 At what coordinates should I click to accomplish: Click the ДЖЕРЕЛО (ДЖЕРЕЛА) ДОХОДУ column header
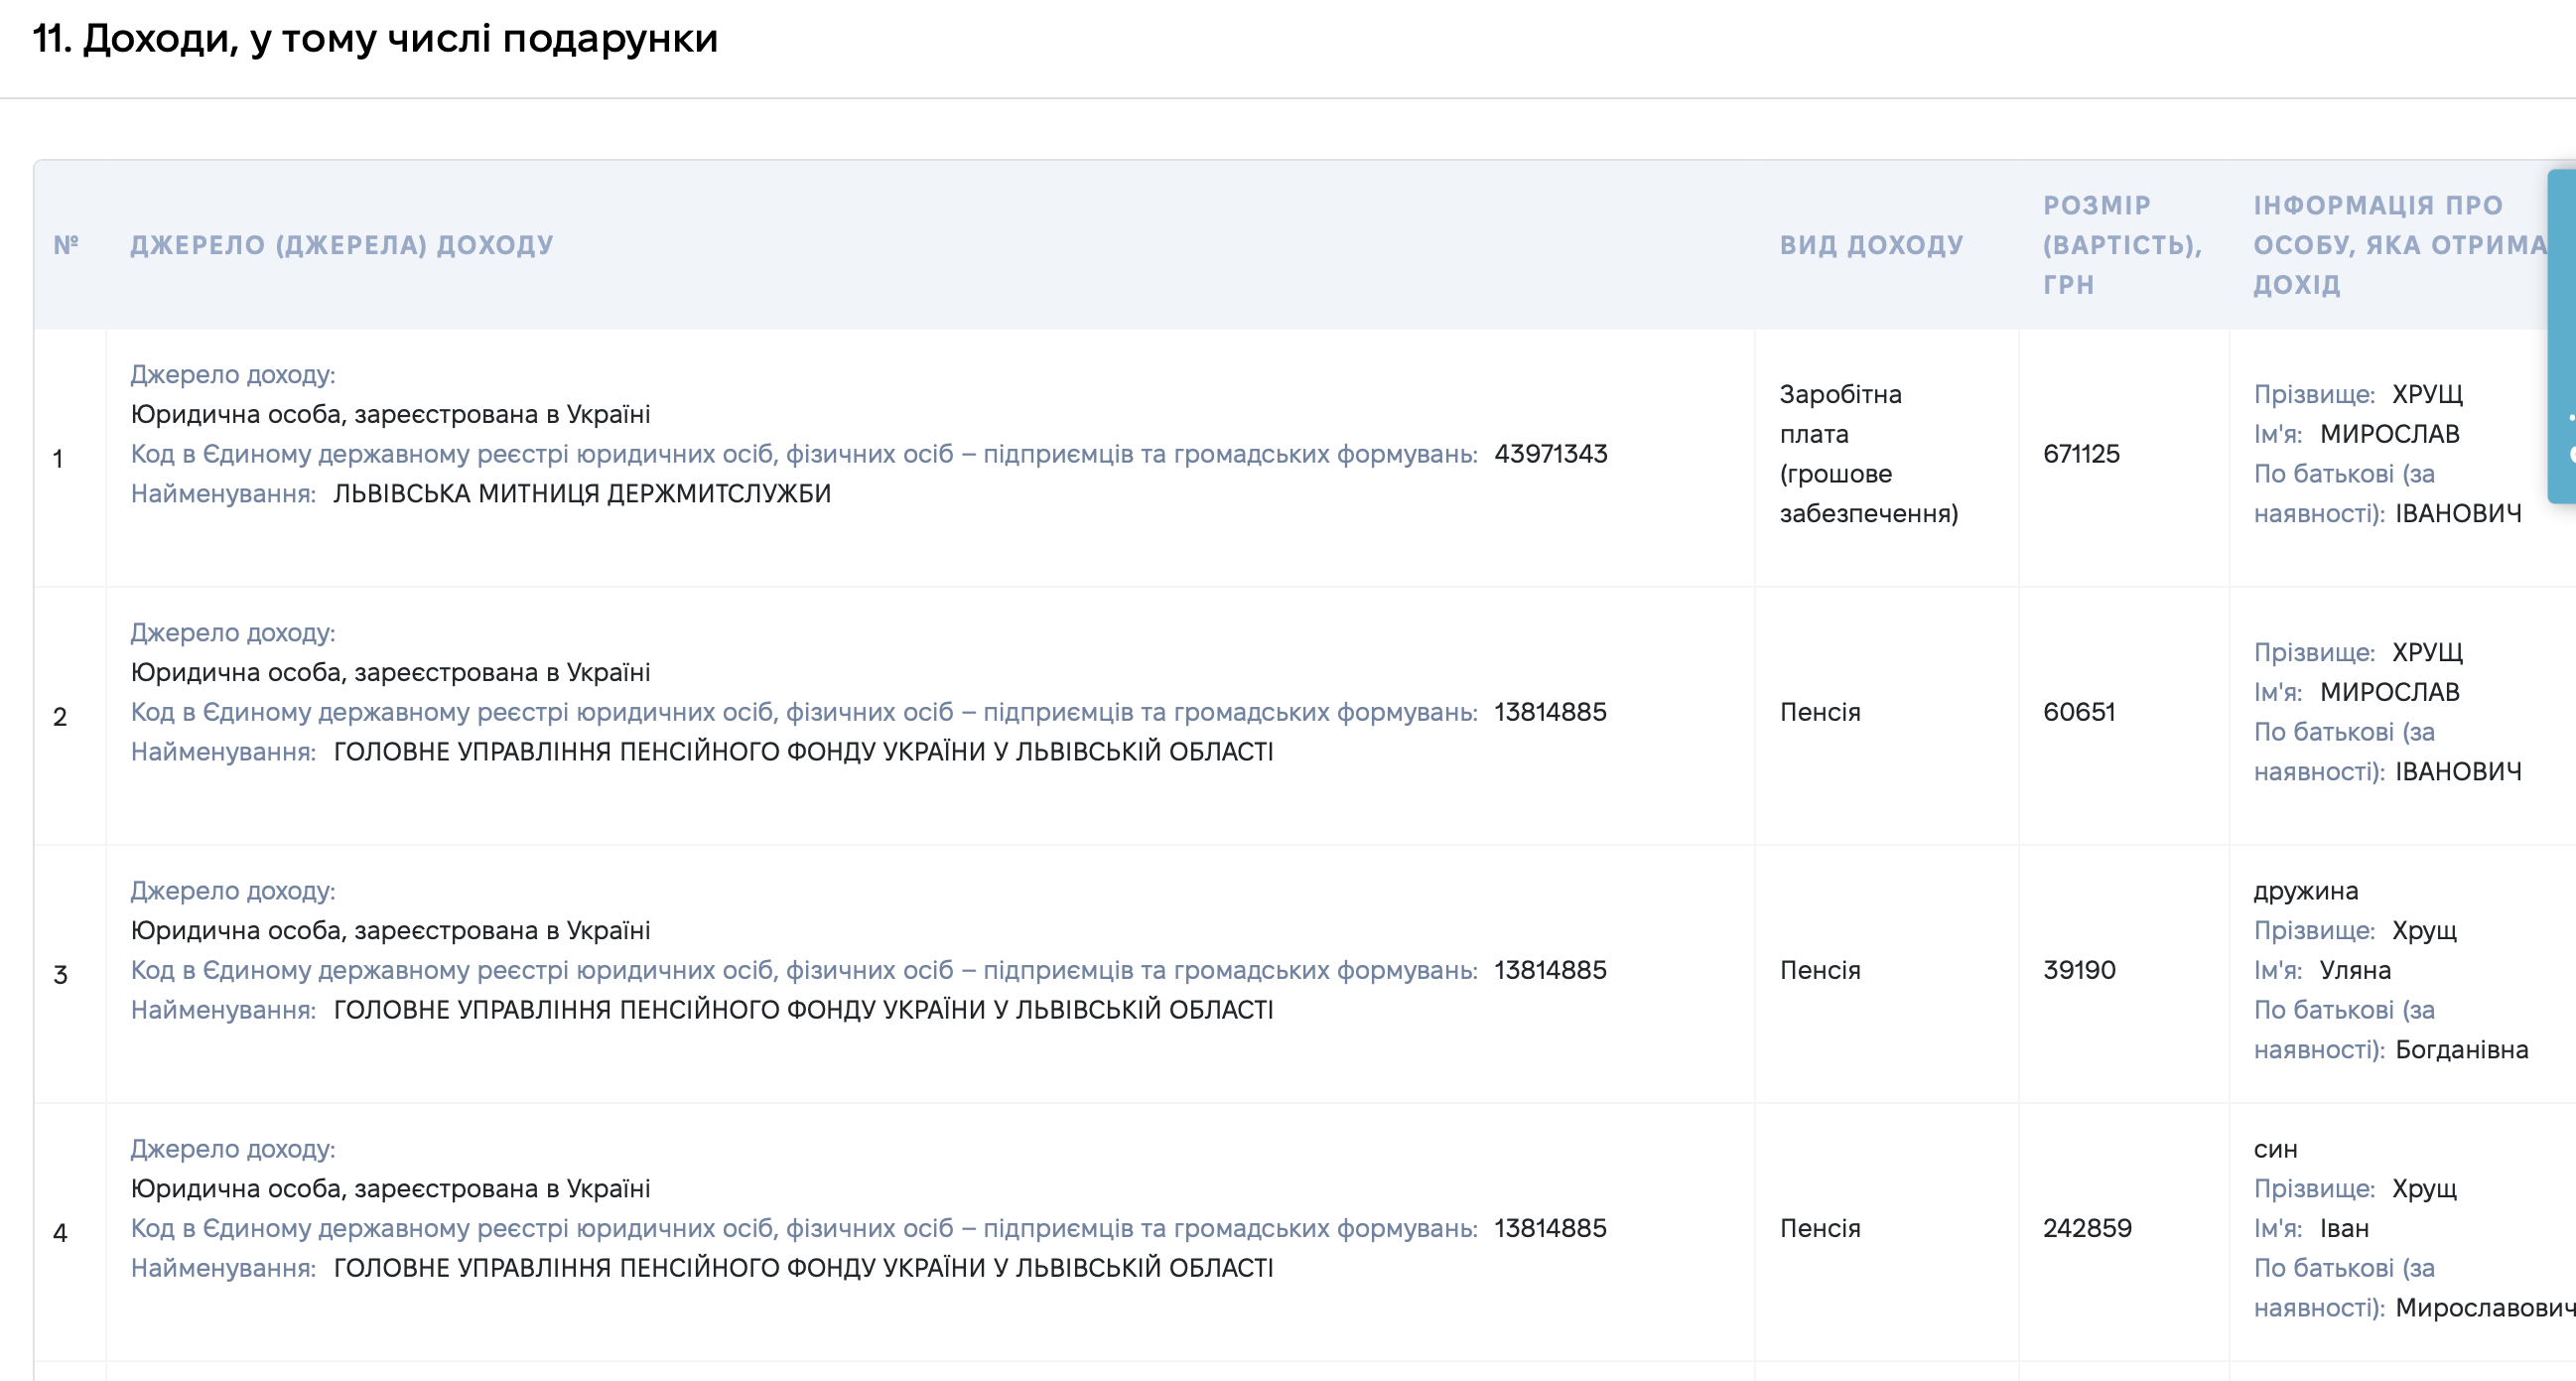click(342, 245)
